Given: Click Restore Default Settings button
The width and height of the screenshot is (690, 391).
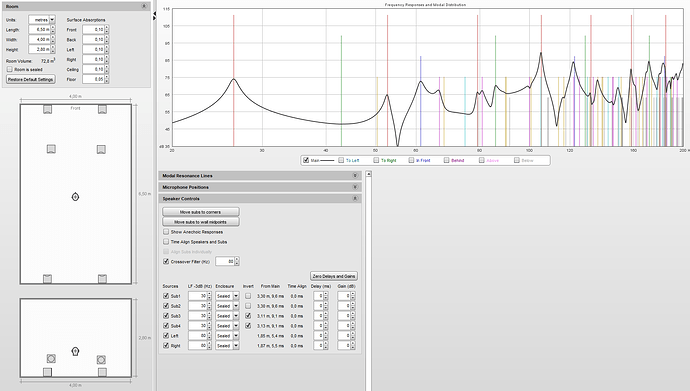Looking at the screenshot, I should click(x=31, y=79).
